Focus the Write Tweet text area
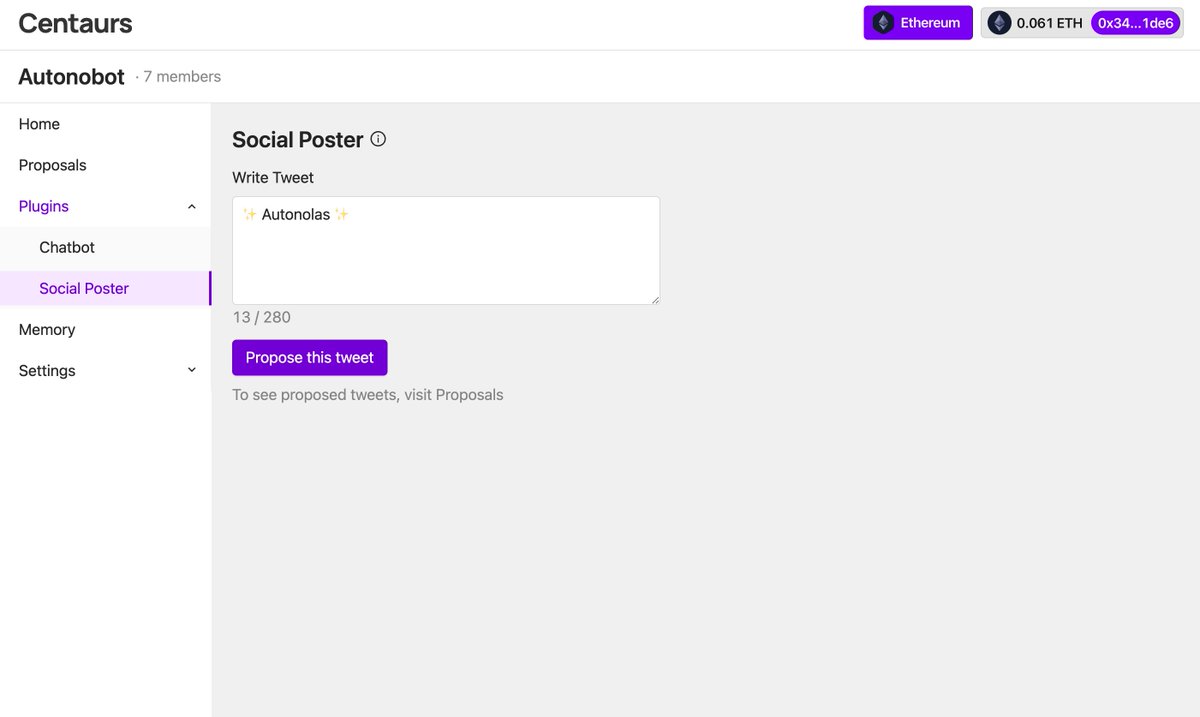Screen dimensions: 1200x717 pyautogui.click(x=446, y=250)
